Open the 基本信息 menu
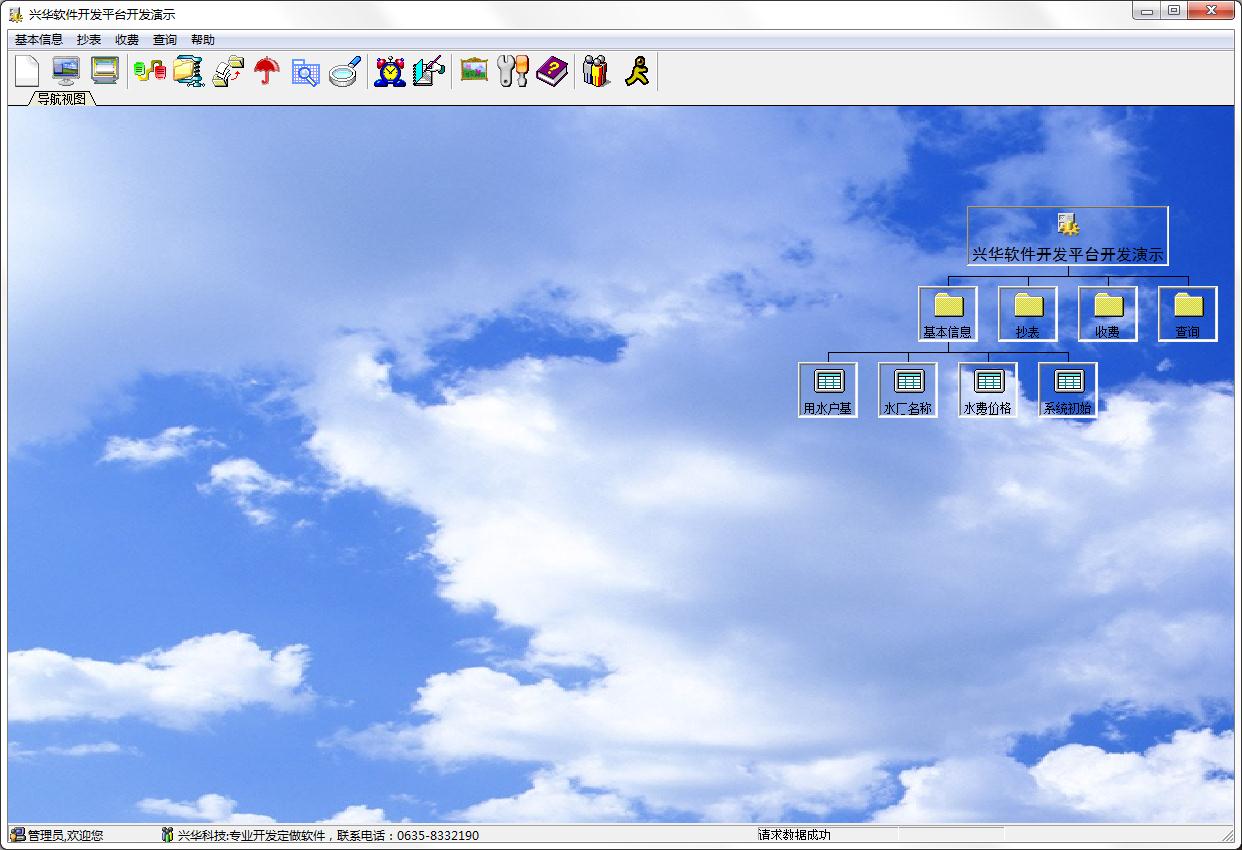 pyautogui.click(x=39, y=40)
